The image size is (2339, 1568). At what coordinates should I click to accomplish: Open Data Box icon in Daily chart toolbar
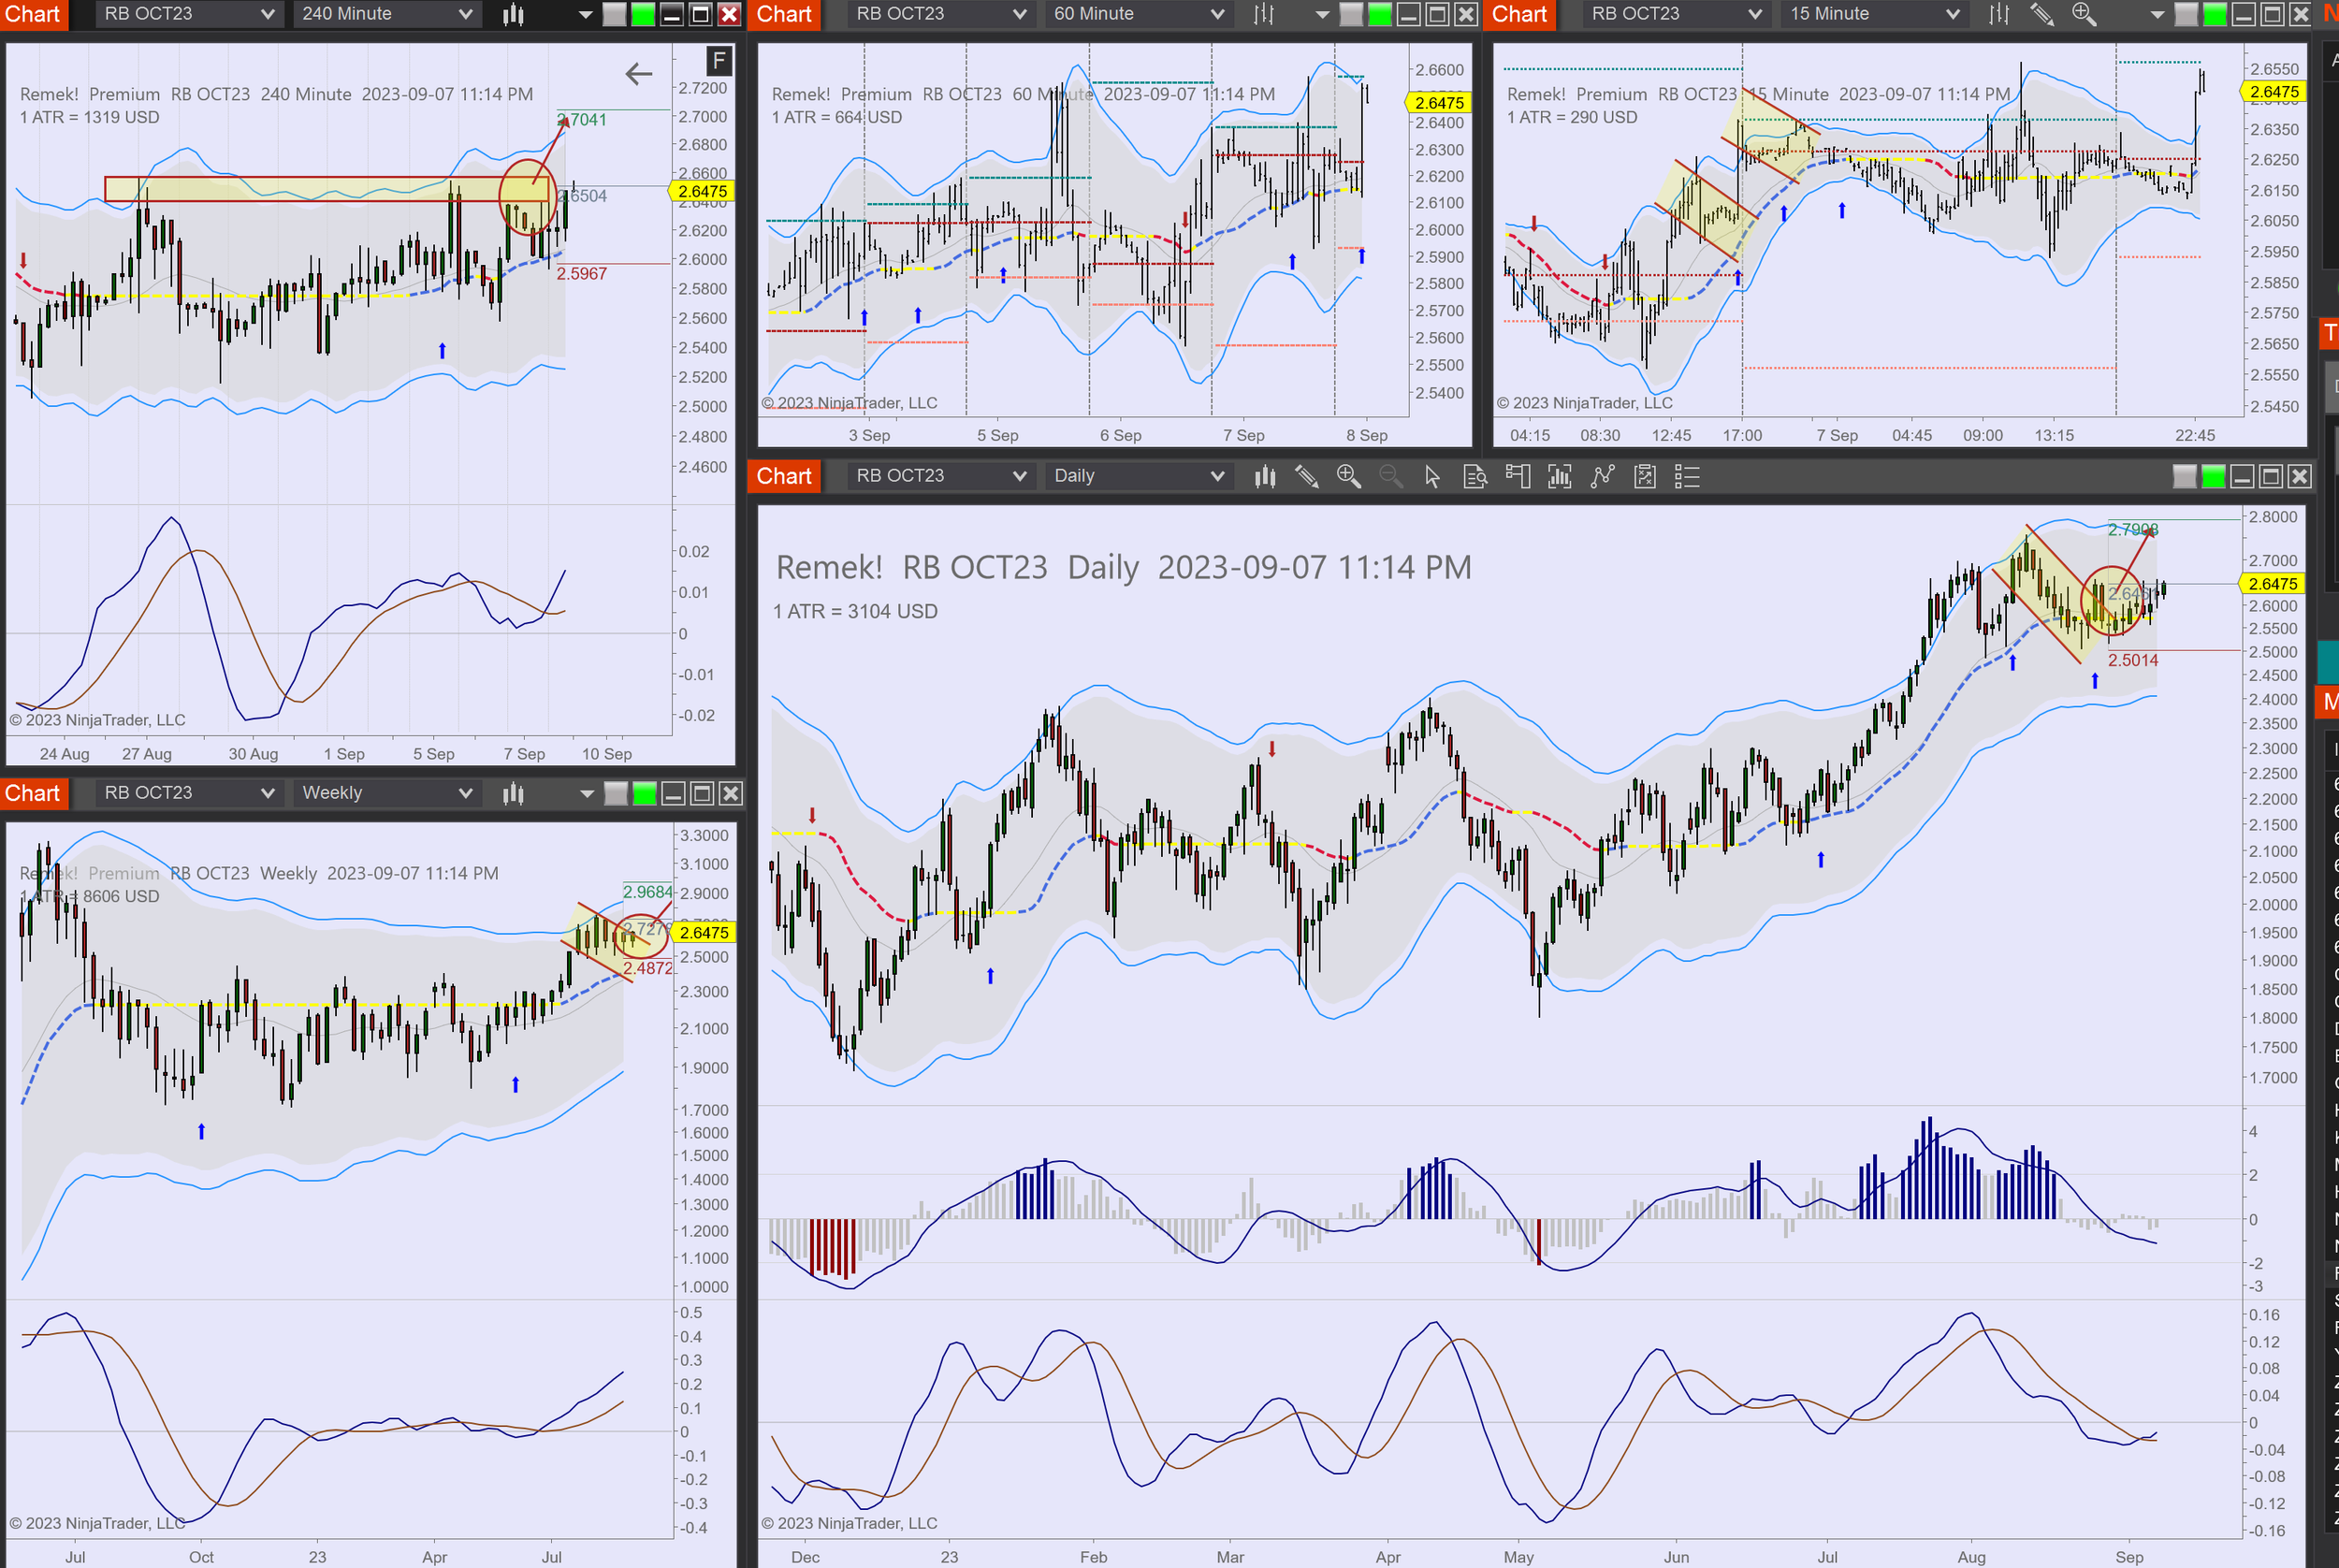(1475, 477)
